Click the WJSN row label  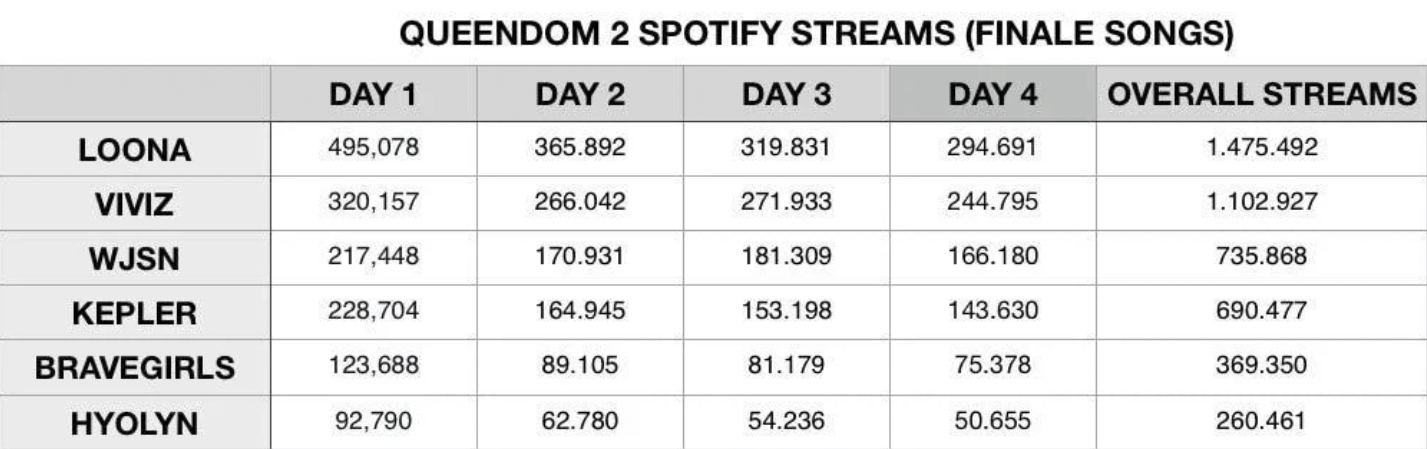click(135, 258)
